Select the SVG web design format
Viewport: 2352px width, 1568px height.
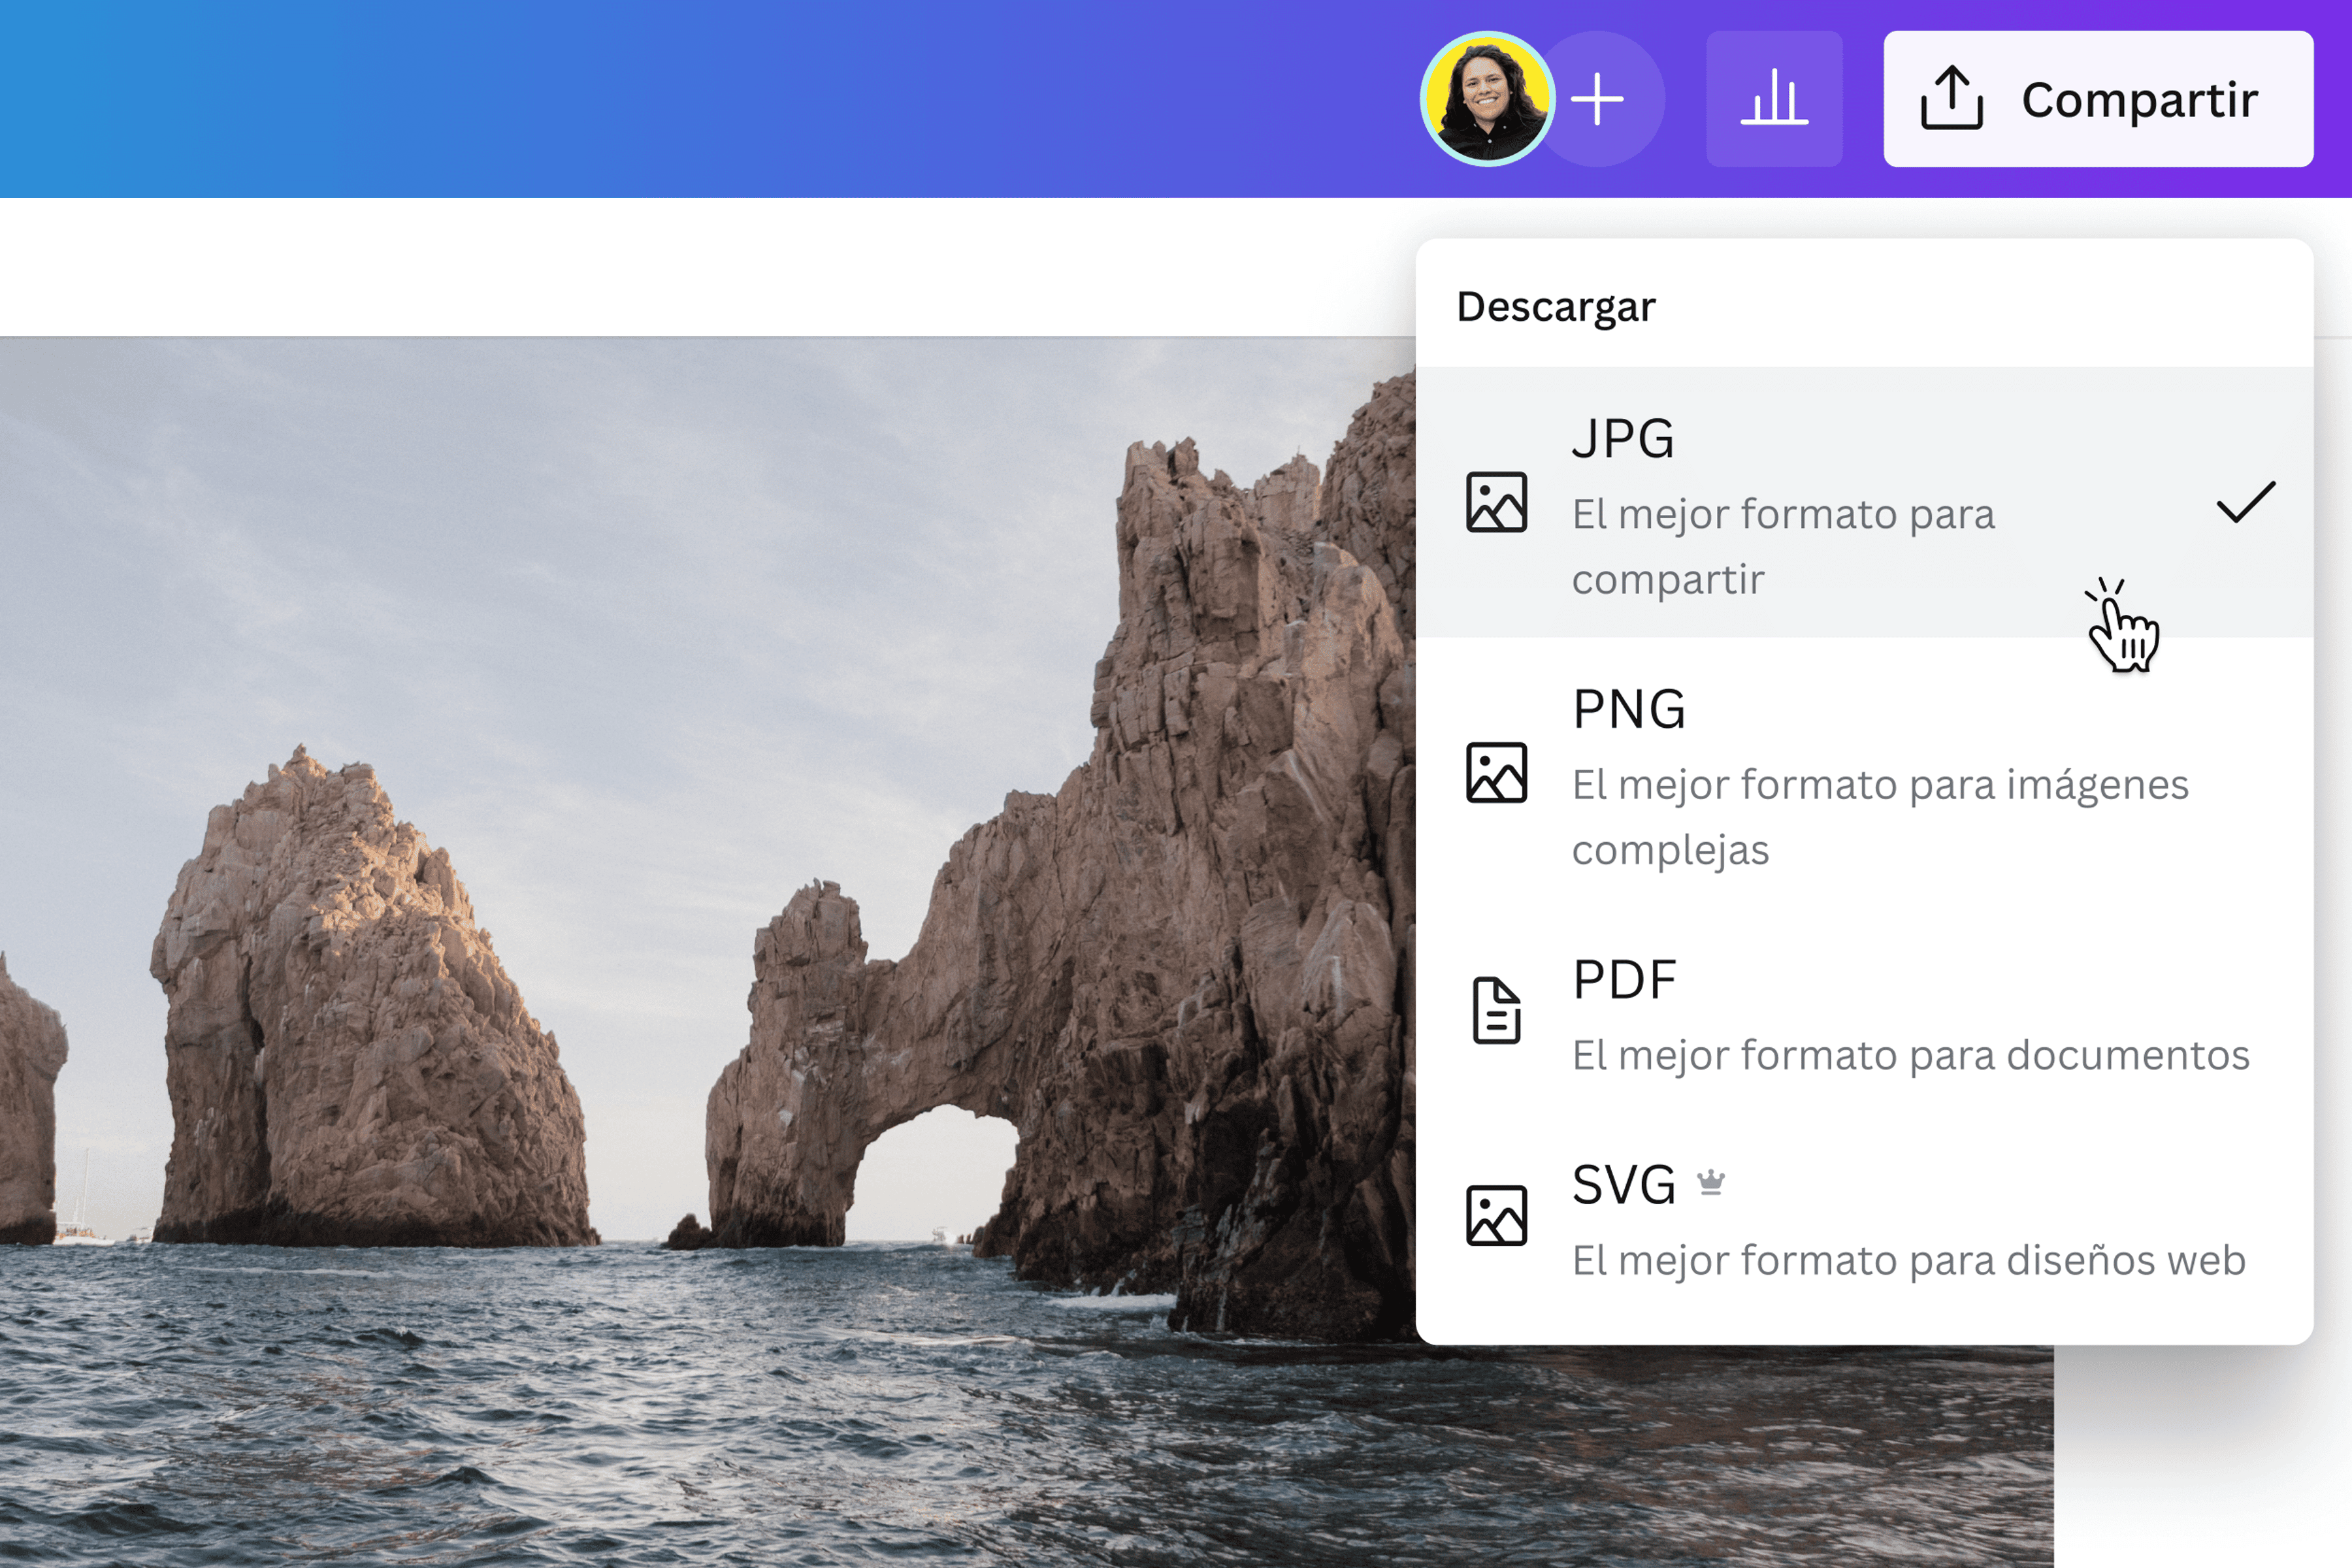pyautogui.click(x=1864, y=1215)
